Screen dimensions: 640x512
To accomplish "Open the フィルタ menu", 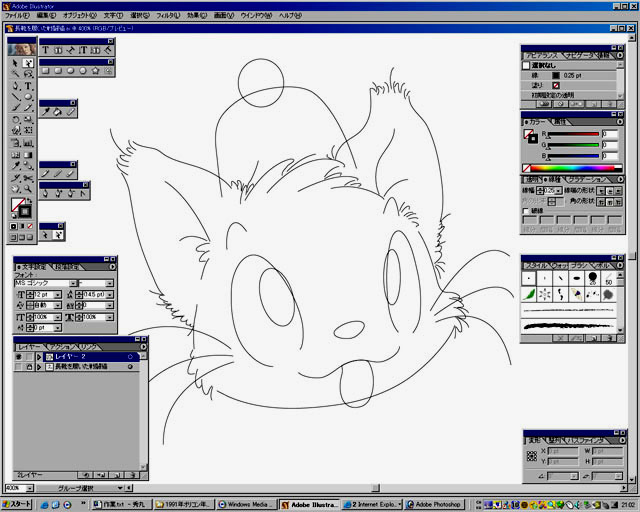I will (x=168, y=16).
